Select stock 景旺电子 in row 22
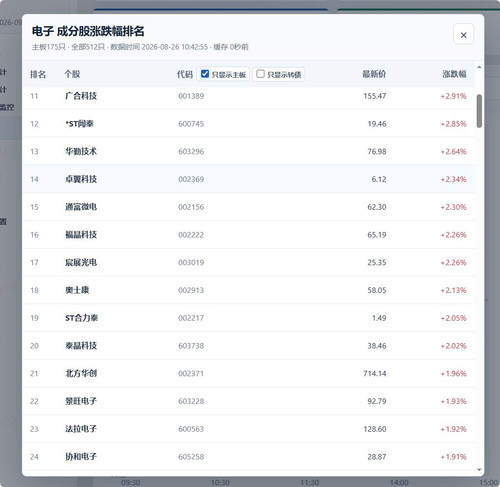500x487 pixels. click(81, 401)
